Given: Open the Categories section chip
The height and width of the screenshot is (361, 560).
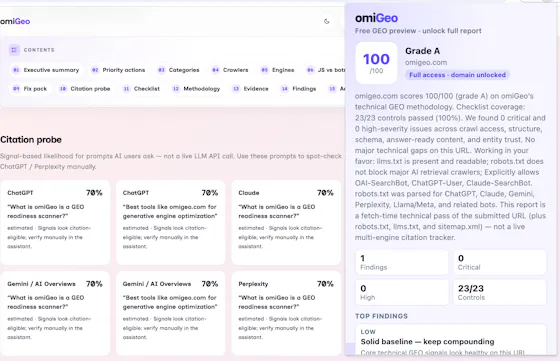Looking at the screenshot, I should [179, 70].
